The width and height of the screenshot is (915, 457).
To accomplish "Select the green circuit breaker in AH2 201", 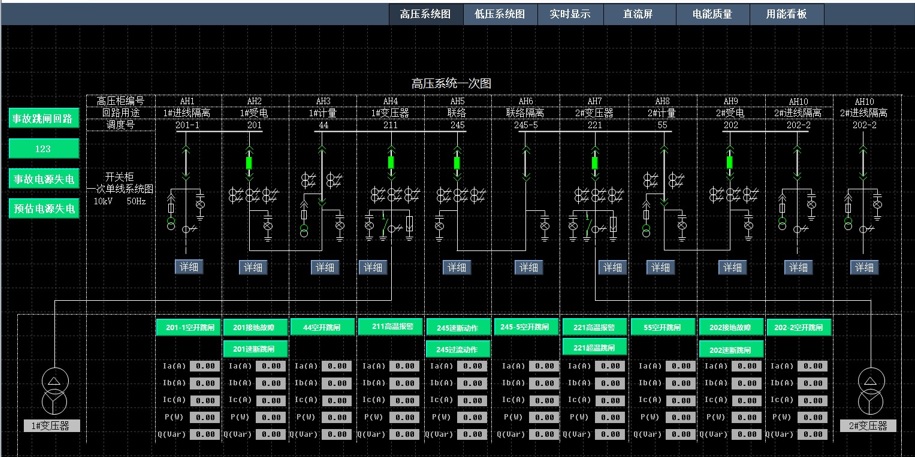I will pos(249,163).
